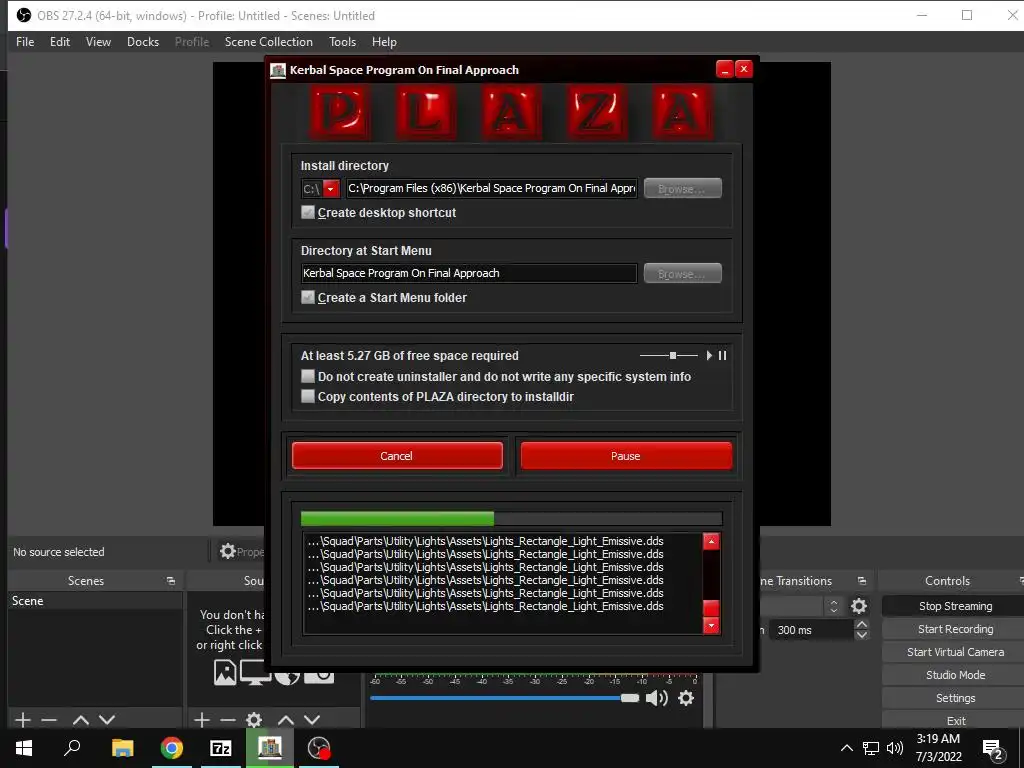1024x768 pixels.
Task: Click the log scroll up arrow in installer
Action: click(x=711, y=541)
